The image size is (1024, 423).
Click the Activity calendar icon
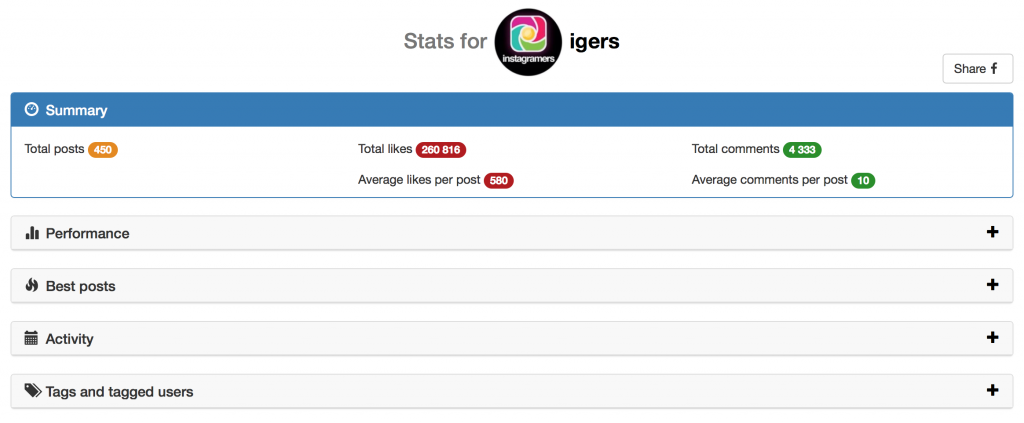[31, 338]
